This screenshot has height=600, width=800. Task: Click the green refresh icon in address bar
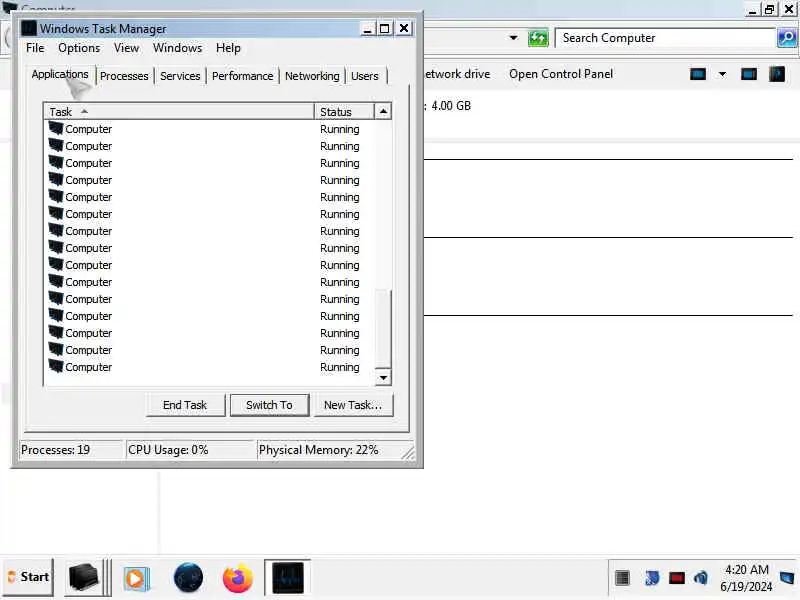click(x=538, y=38)
